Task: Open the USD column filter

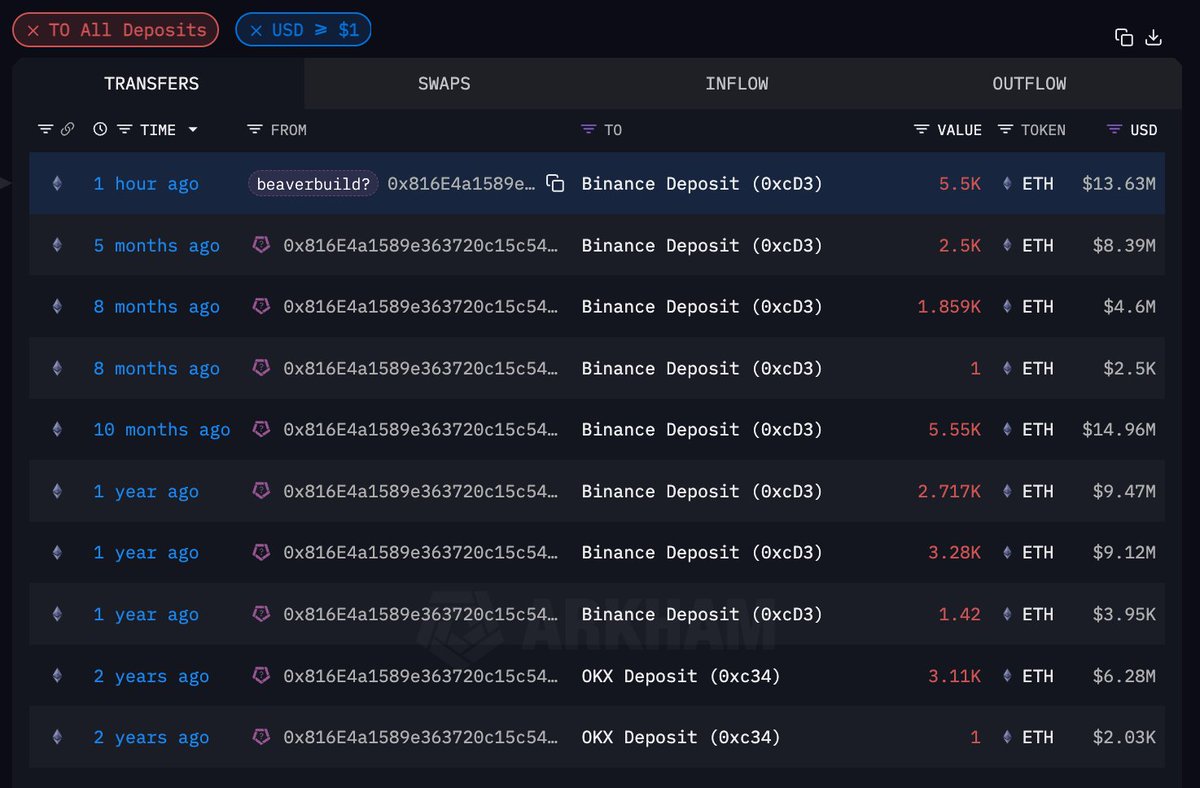Action: coord(1114,130)
